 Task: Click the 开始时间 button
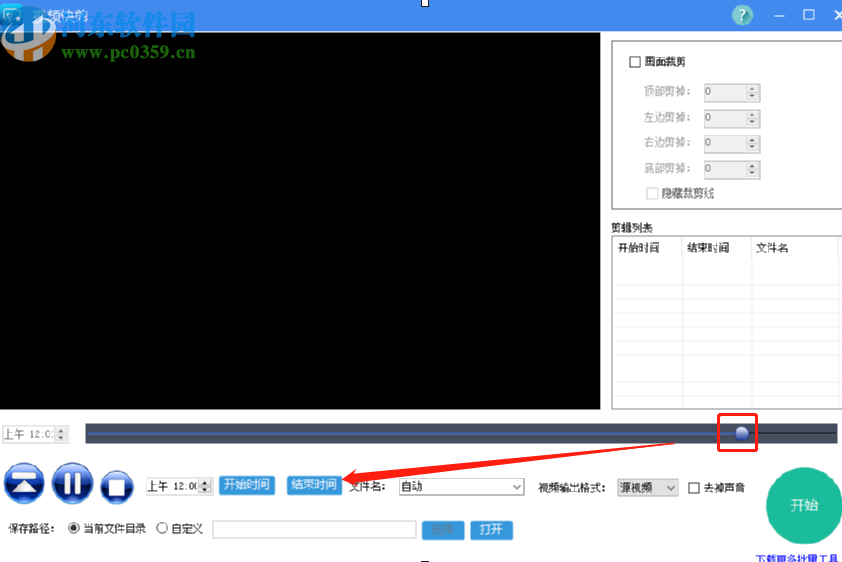point(246,485)
